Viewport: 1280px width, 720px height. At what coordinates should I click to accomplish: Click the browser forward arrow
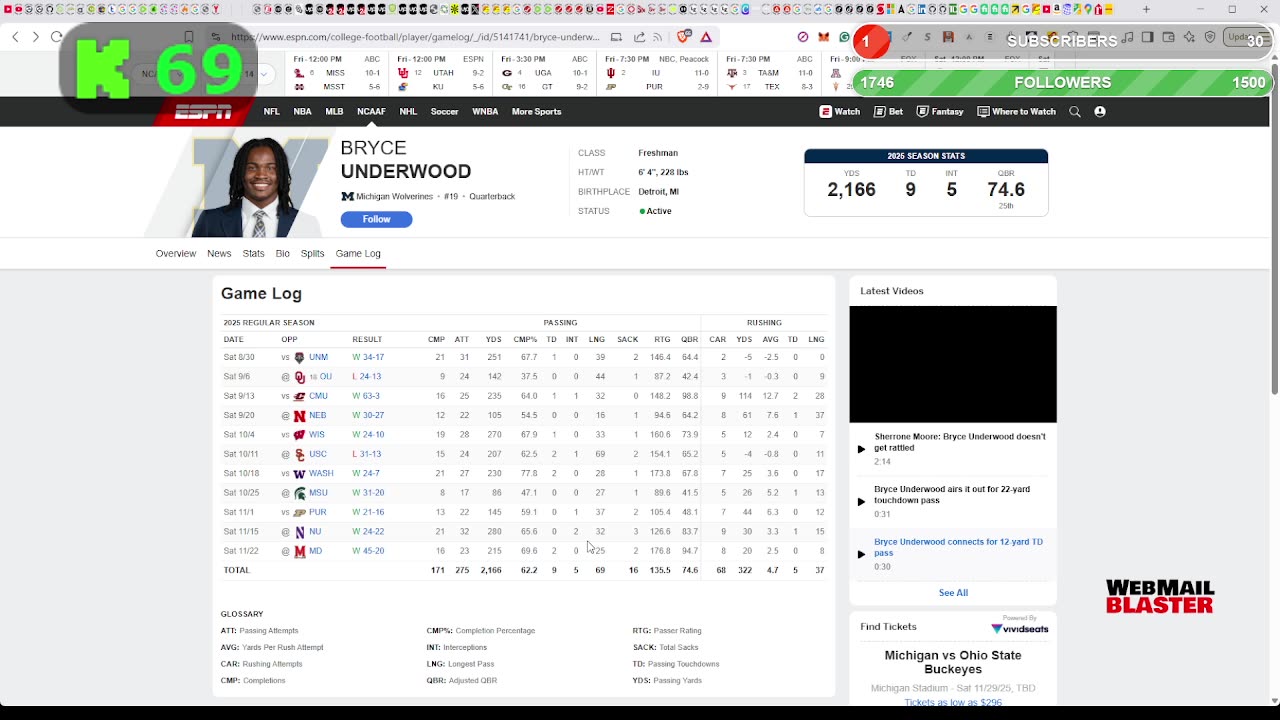click(x=35, y=37)
